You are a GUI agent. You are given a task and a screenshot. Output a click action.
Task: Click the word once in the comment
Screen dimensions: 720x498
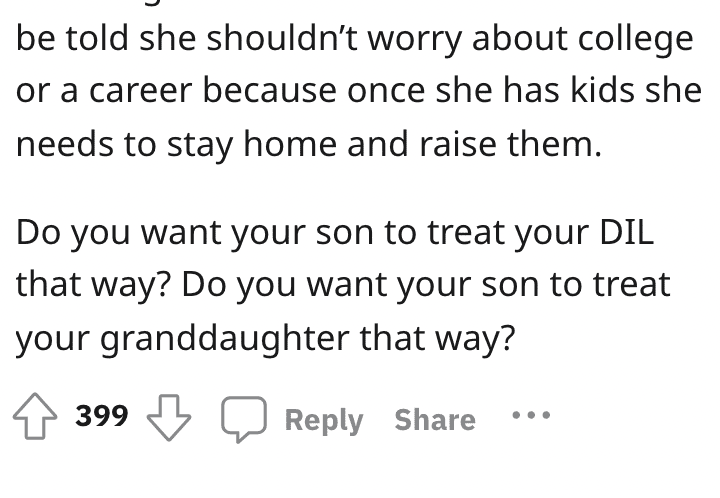click(x=386, y=91)
